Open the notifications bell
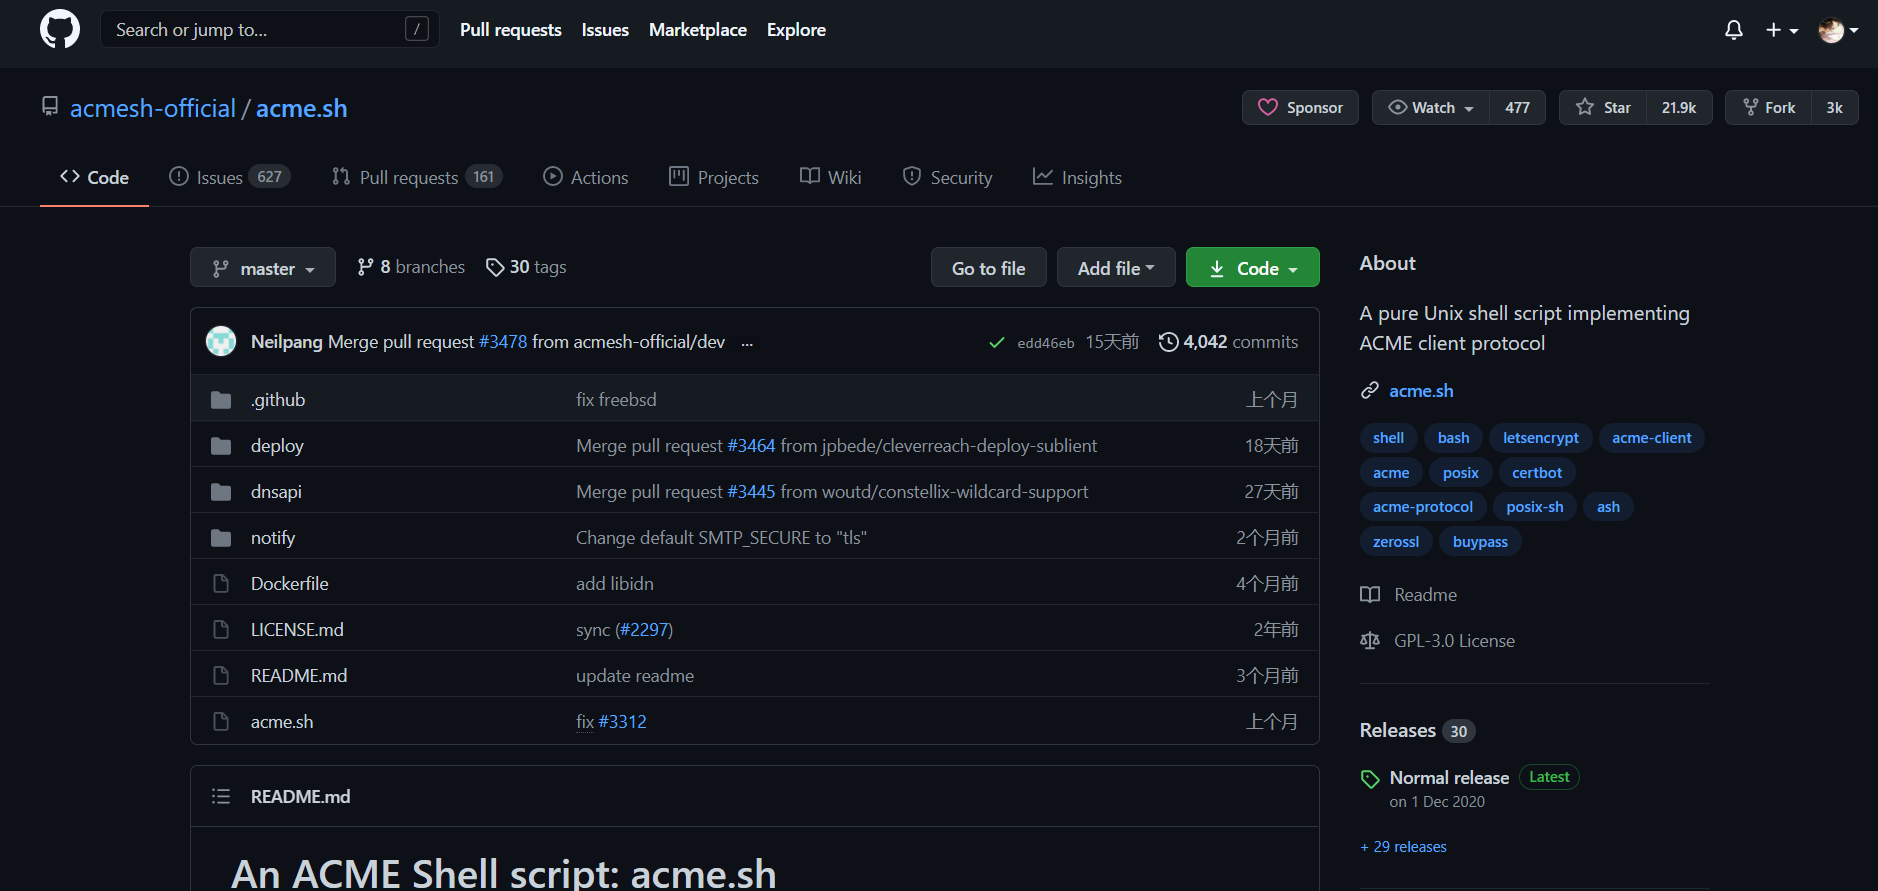The image size is (1878, 891). click(1734, 30)
